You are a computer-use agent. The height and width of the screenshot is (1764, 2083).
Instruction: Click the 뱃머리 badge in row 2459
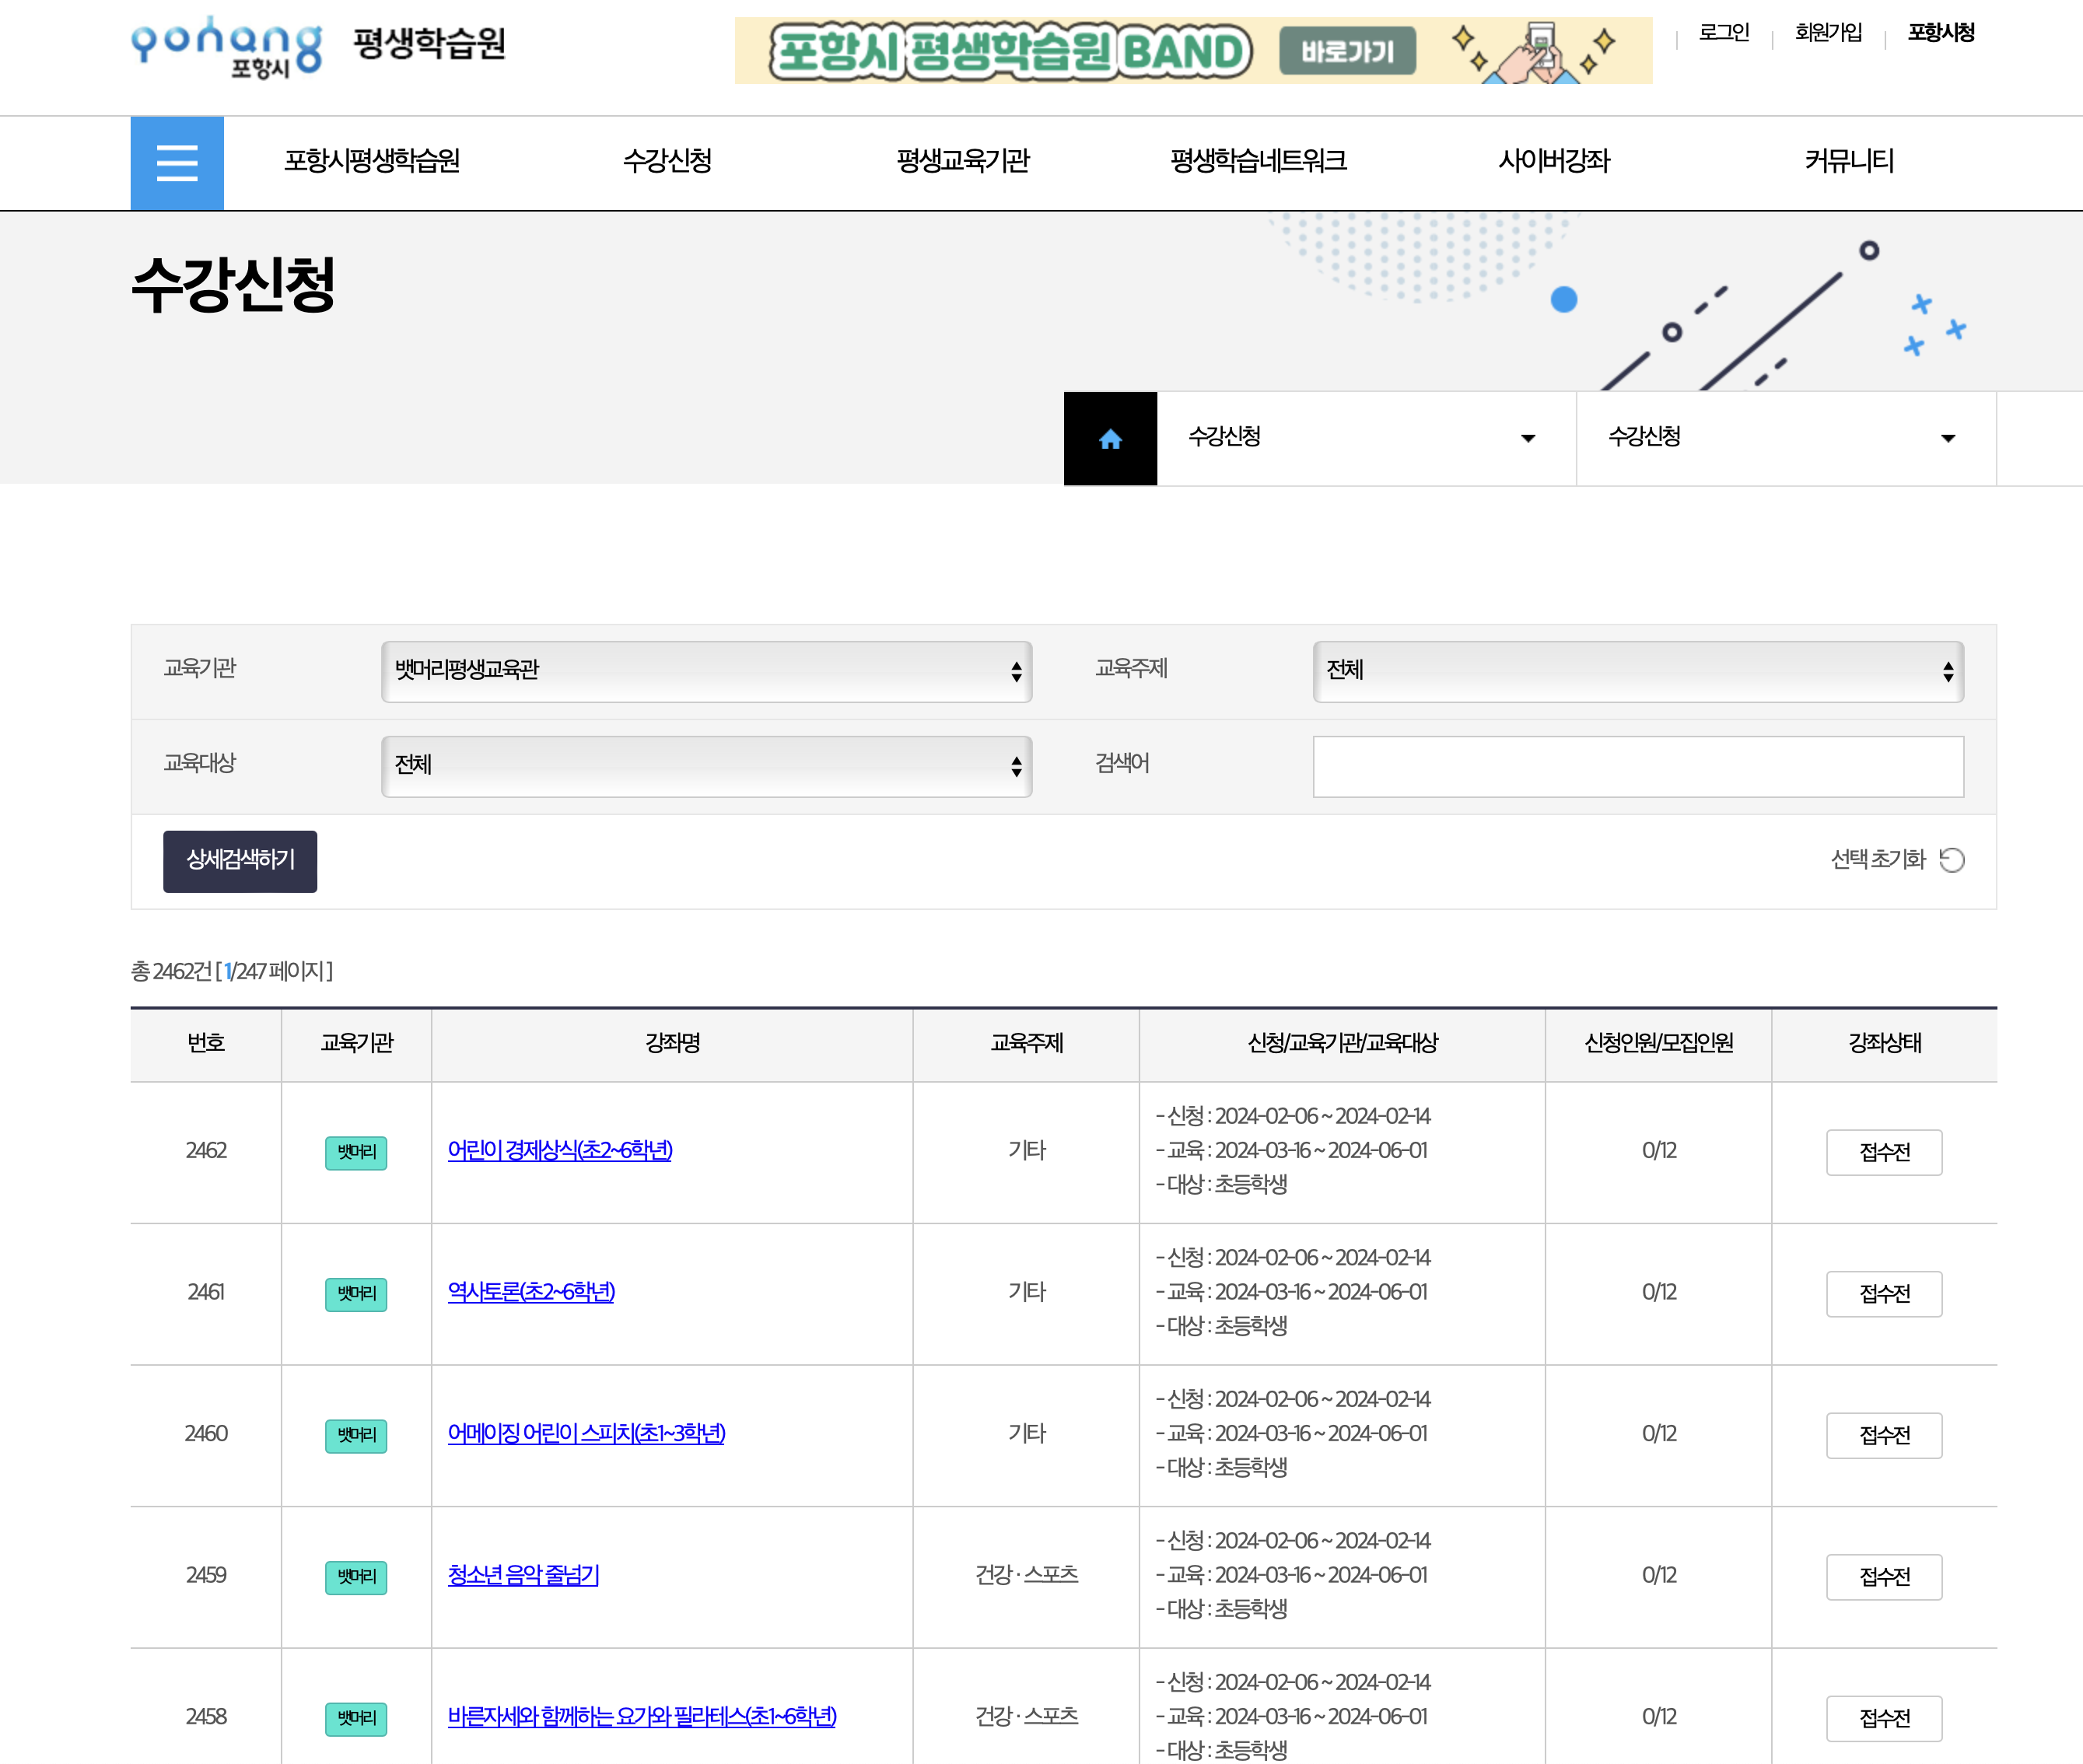[356, 1577]
